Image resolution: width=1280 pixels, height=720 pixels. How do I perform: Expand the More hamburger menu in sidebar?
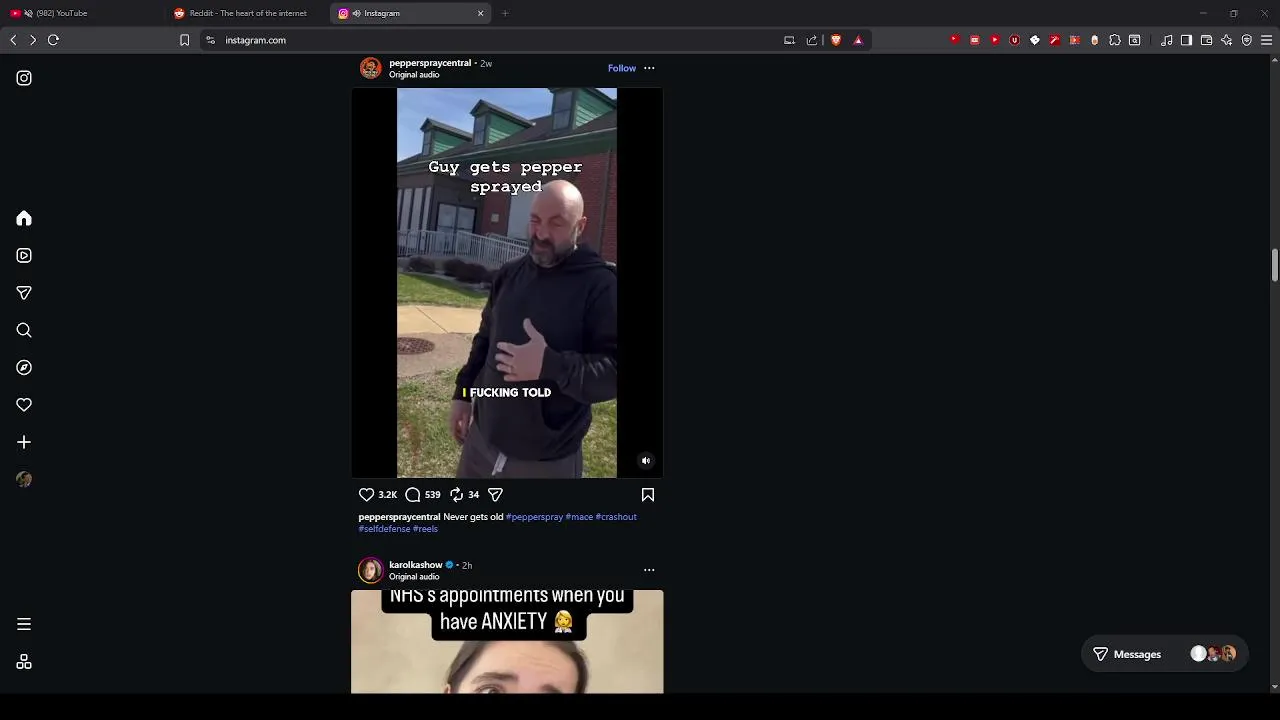tap(24, 624)
